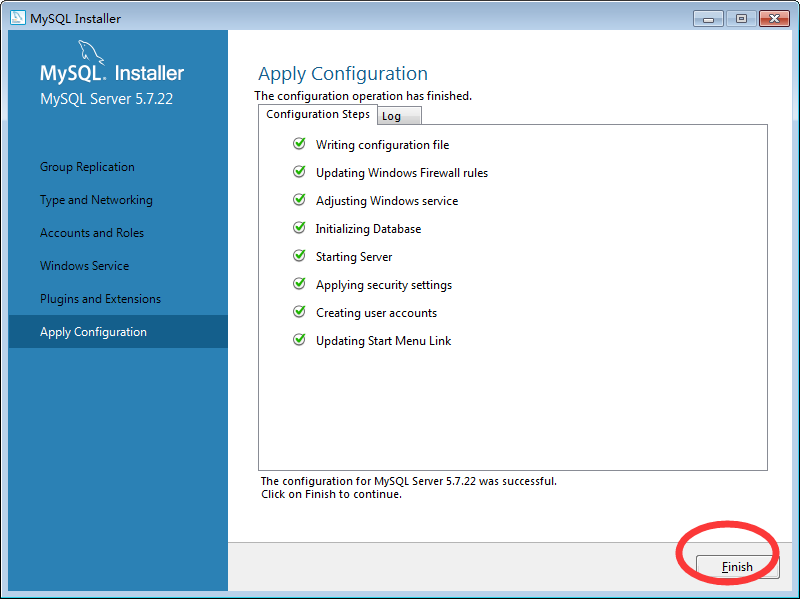The height and width of the screenshot is (599, 800).
Task: Click check icon for Updating Start Menu Link
Action: click(299, 340)
